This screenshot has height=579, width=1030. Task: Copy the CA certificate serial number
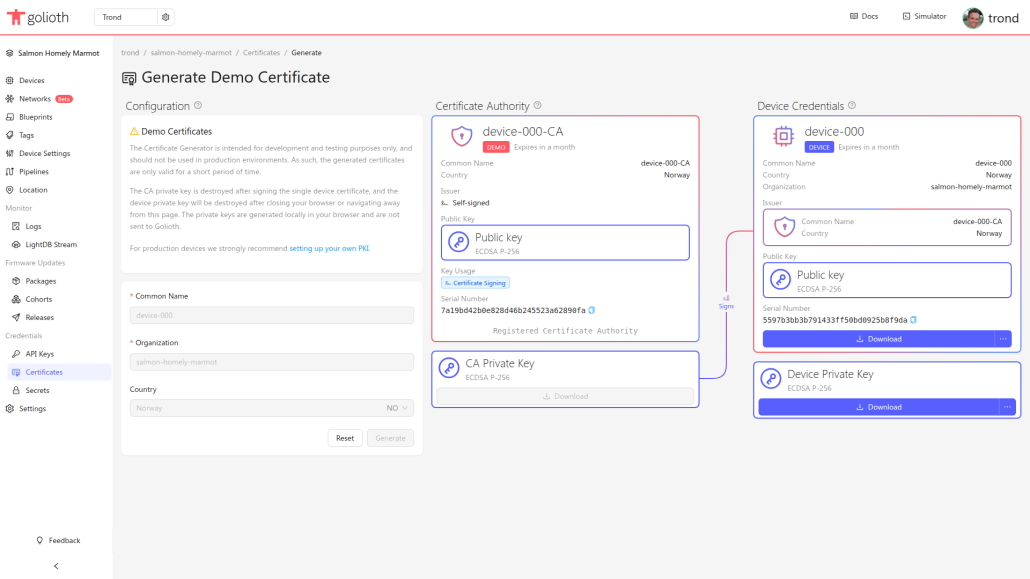coord(592,310)
